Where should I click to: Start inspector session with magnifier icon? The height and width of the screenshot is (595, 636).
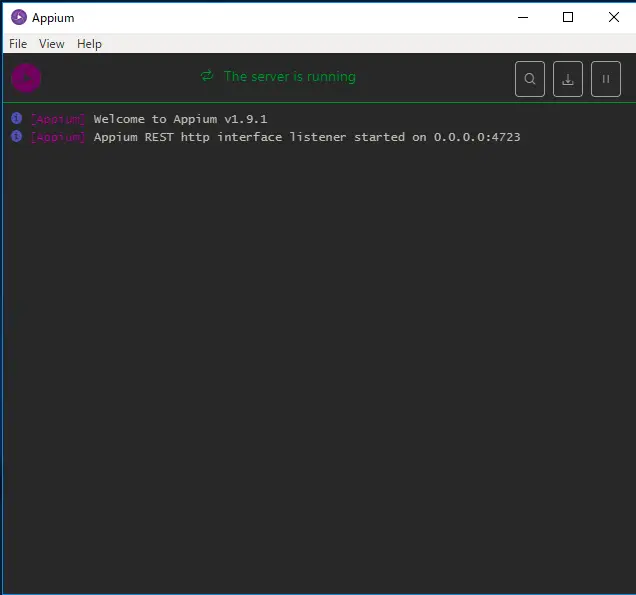530,79
